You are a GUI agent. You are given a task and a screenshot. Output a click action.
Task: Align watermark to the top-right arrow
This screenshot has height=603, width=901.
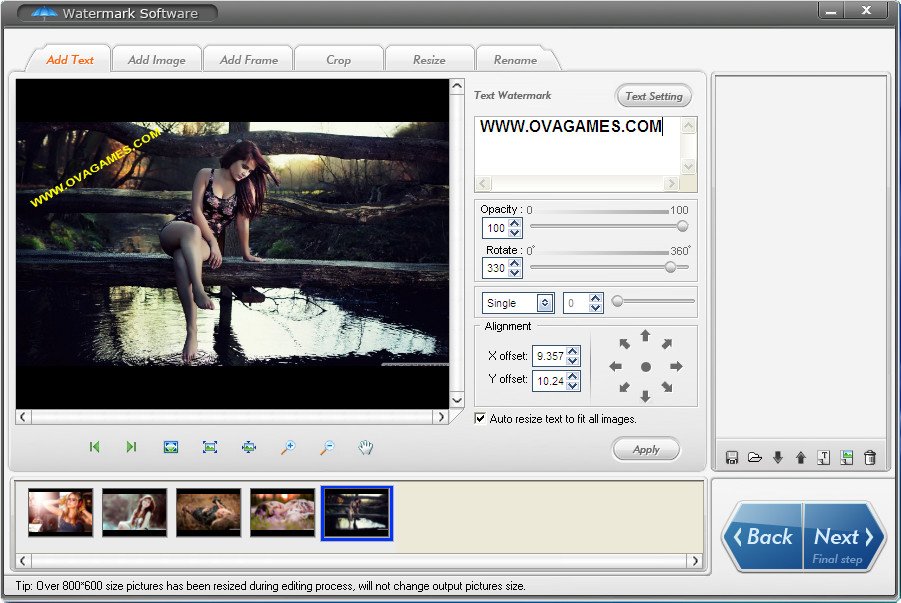tap(667, 344)
